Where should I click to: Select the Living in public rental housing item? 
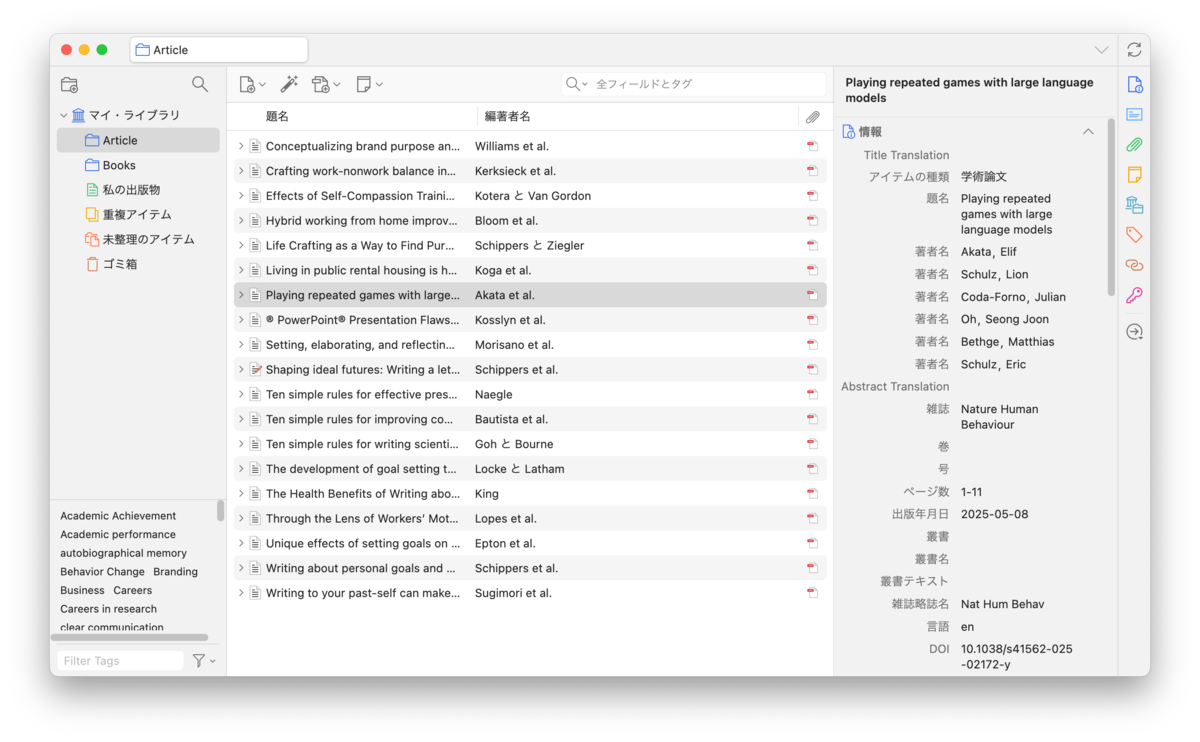coord(530,270)
